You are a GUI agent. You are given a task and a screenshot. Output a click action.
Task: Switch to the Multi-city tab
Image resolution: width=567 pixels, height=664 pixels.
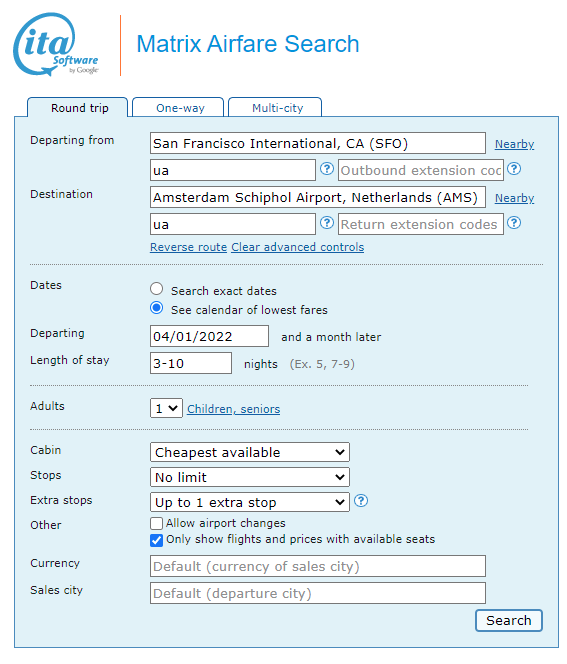pos(275,108)
